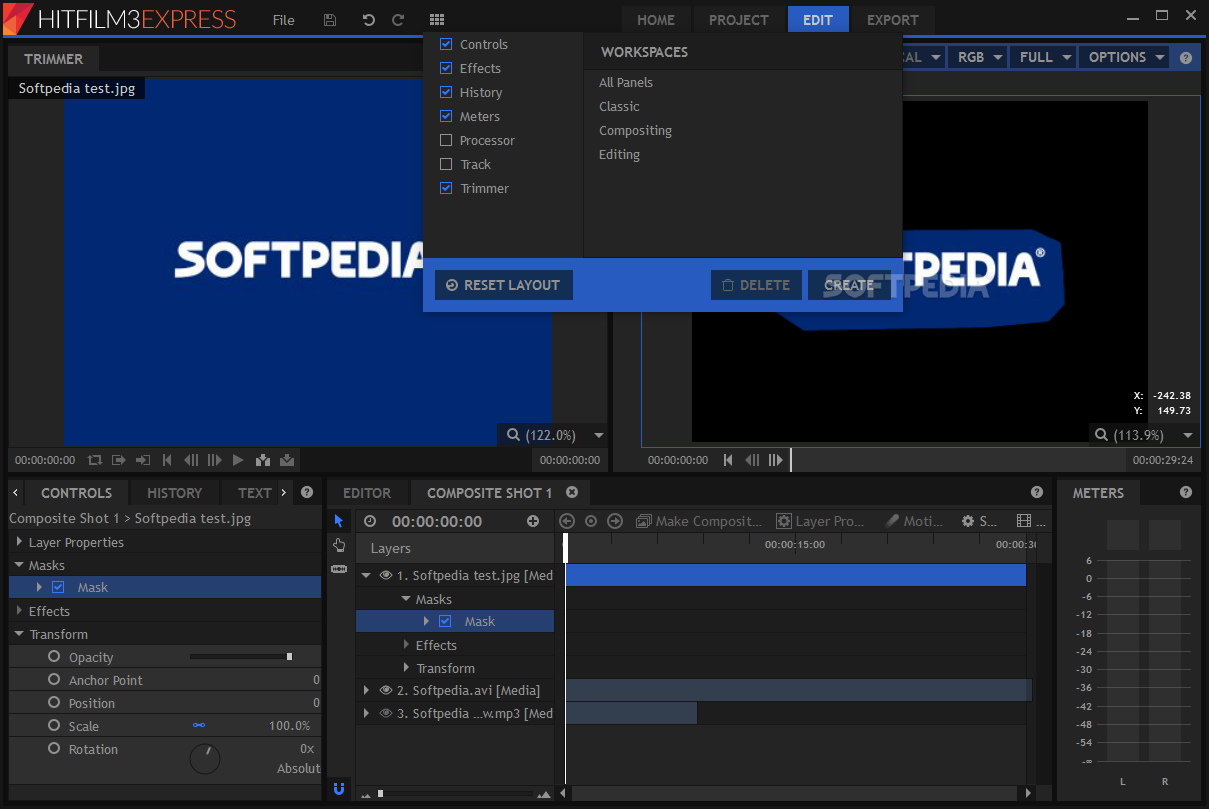The width and height of the screenshot is (1209, 809).
Task: Step forward one frame in Viewer
Action: point(775,460)
